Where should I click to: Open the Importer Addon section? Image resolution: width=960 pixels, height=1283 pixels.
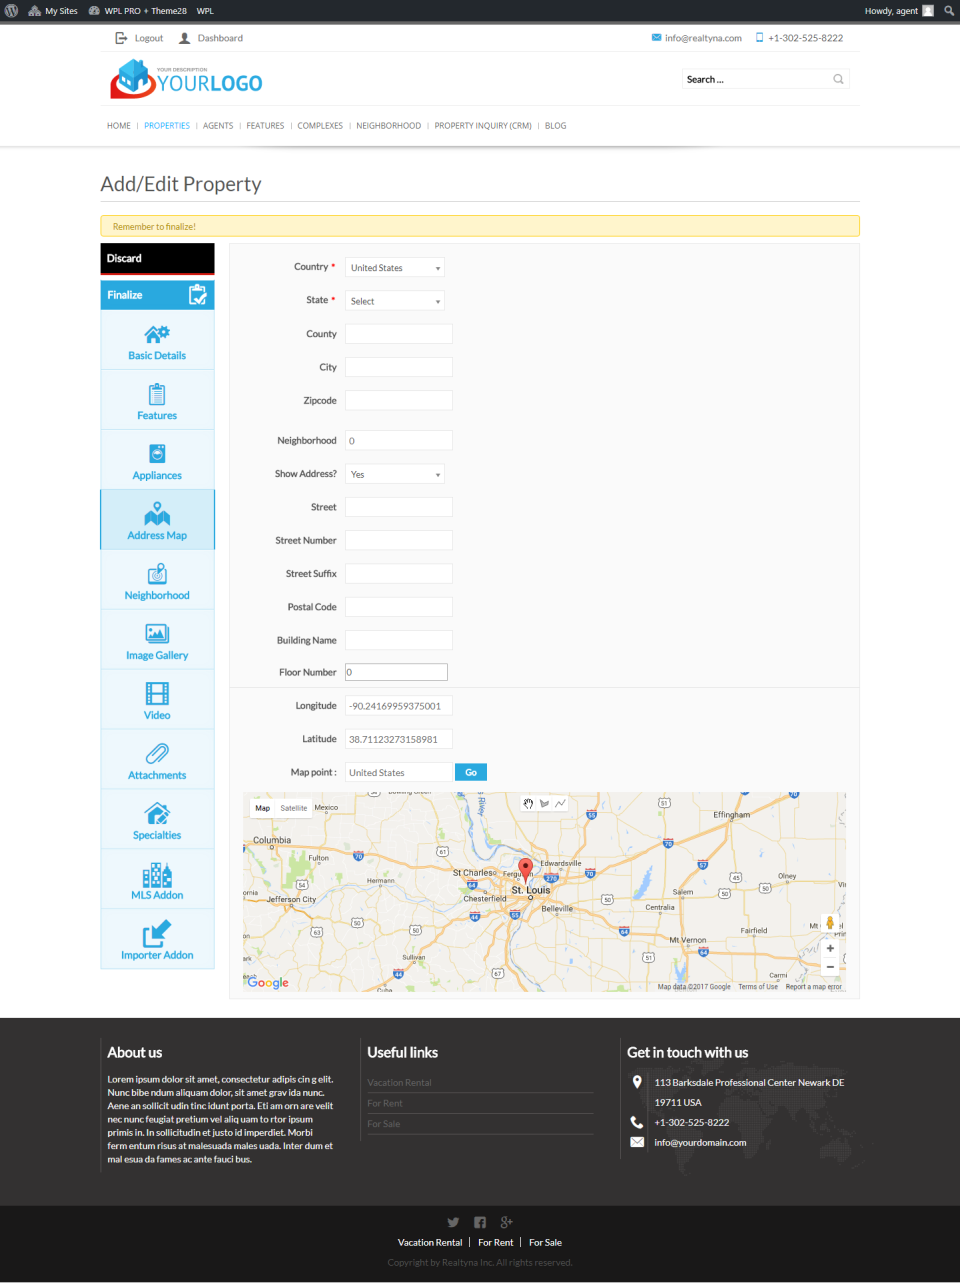click(x=157, y=940)
